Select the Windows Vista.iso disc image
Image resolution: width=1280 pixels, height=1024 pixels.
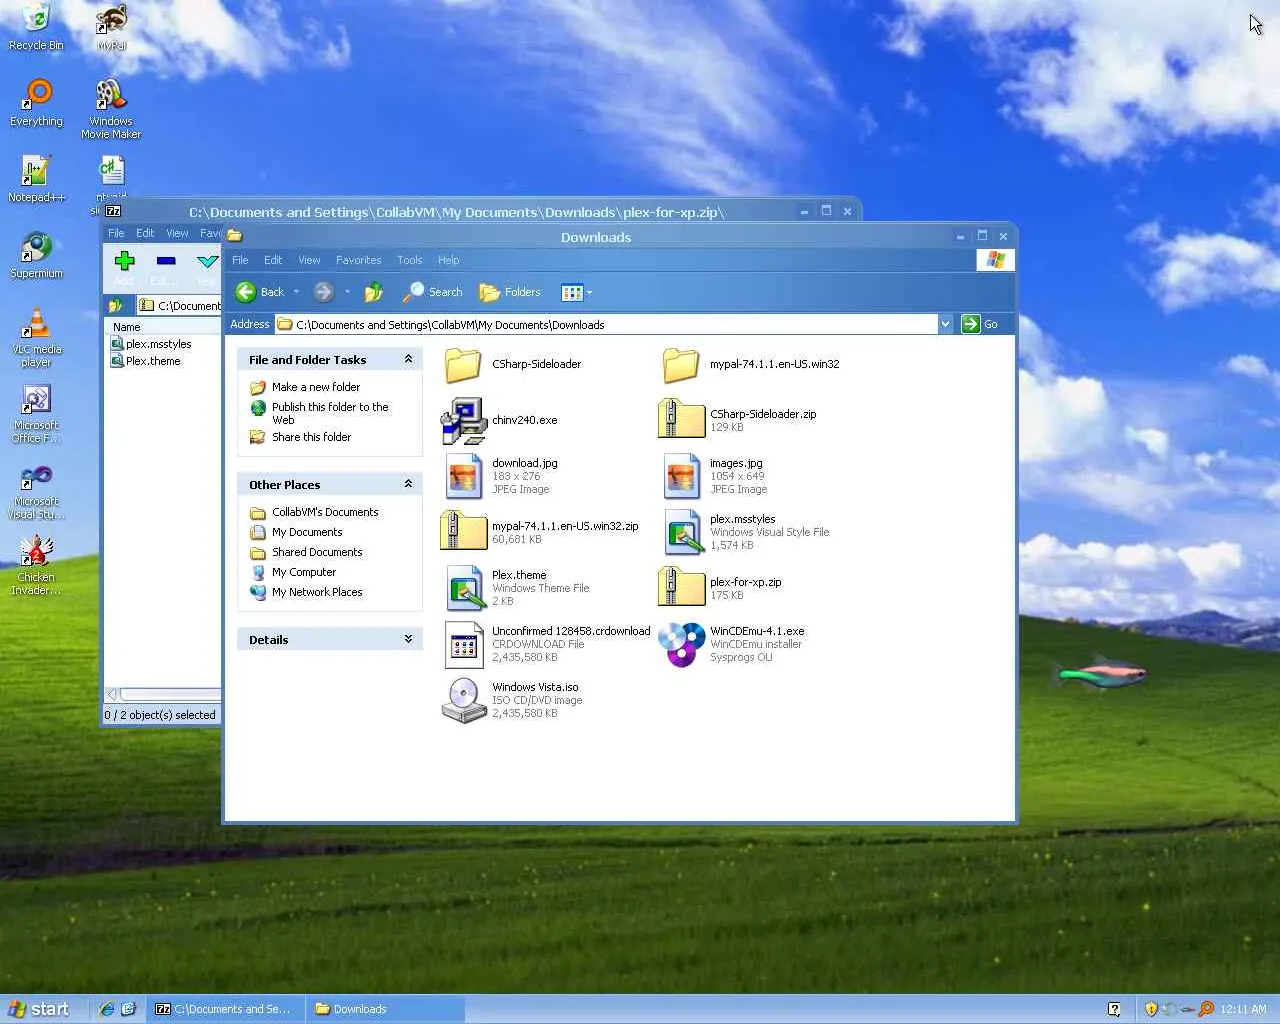(x=512, y=700)
